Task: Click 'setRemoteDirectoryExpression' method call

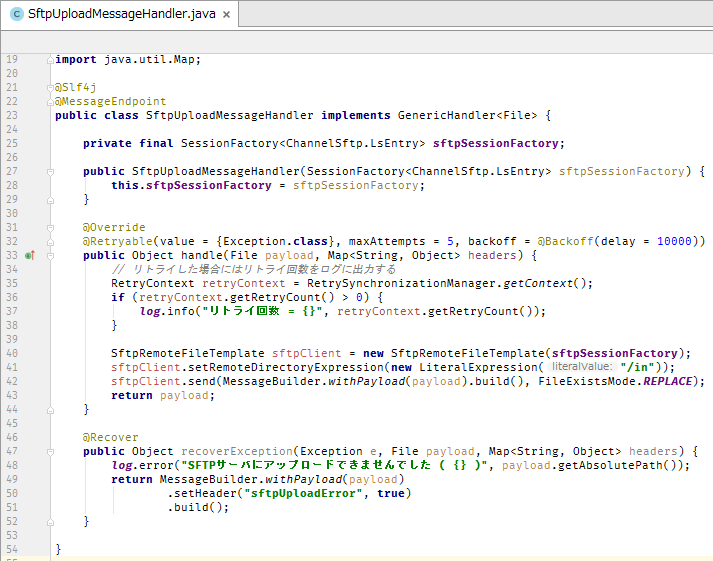Action: point(286,367)
